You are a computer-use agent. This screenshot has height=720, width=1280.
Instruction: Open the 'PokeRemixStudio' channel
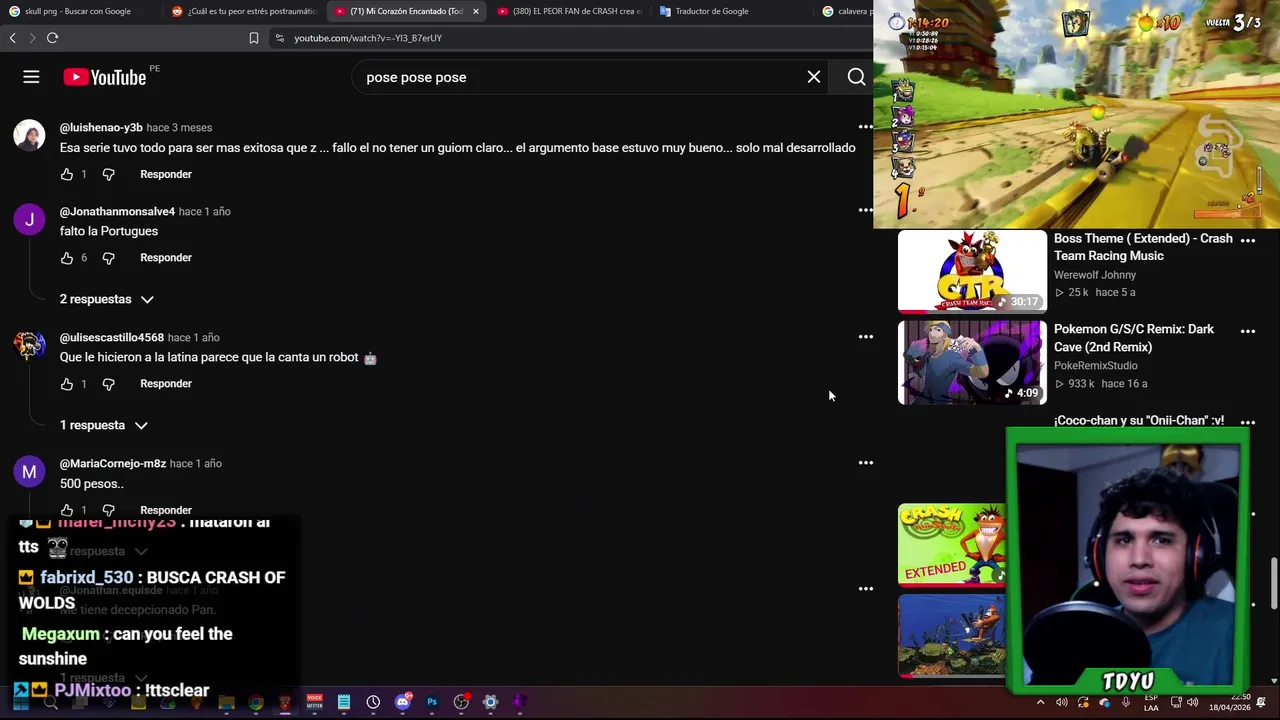(1096, 366)
